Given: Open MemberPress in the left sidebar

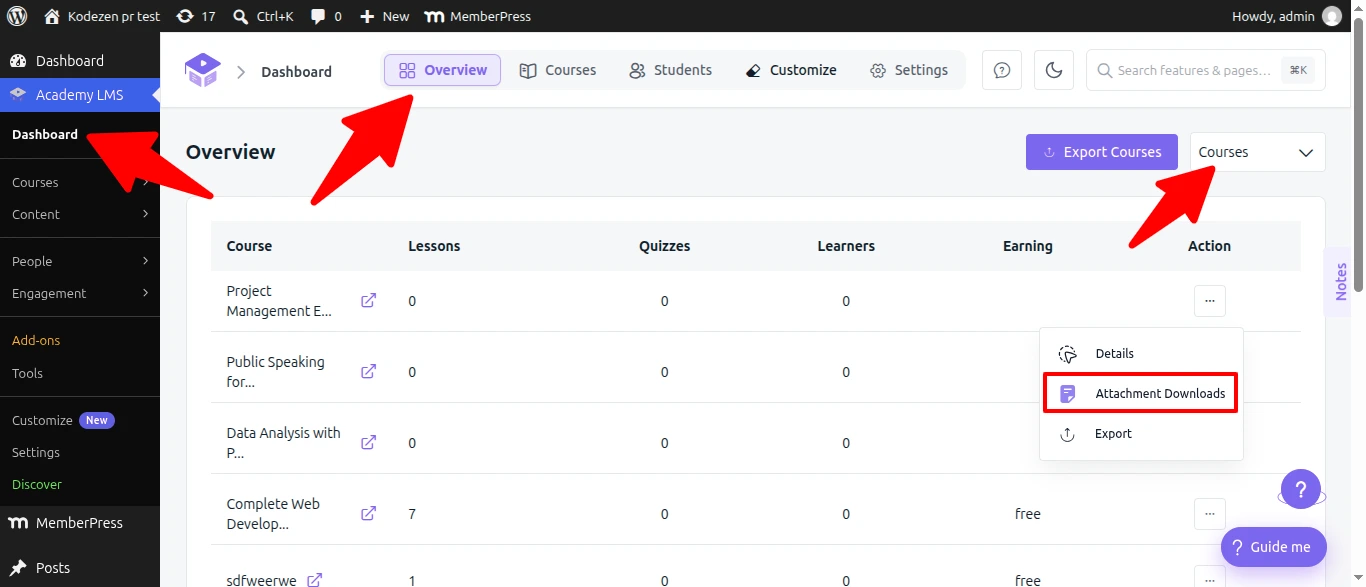Looking at the screenshot, I should (80, 523).
